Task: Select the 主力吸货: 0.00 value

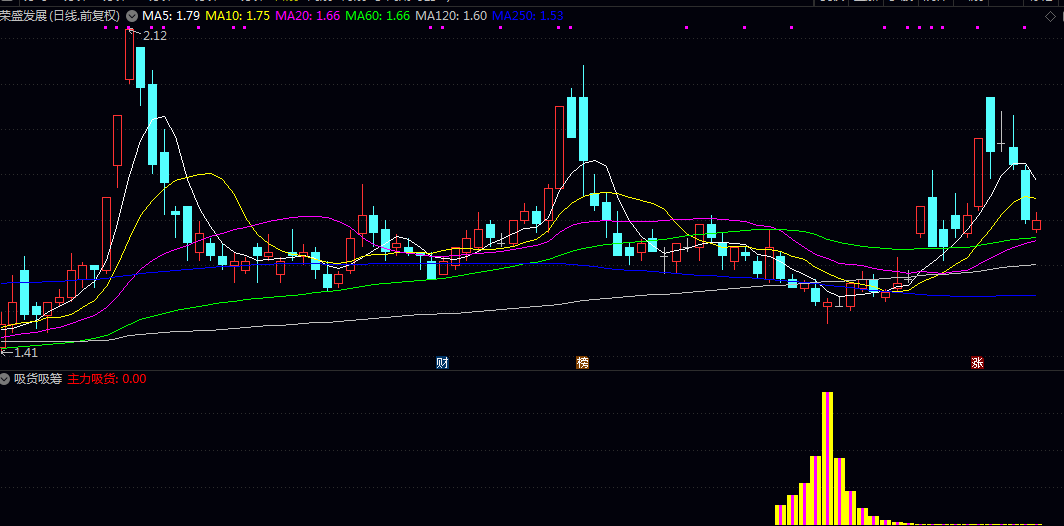Action: click(107, 379)
